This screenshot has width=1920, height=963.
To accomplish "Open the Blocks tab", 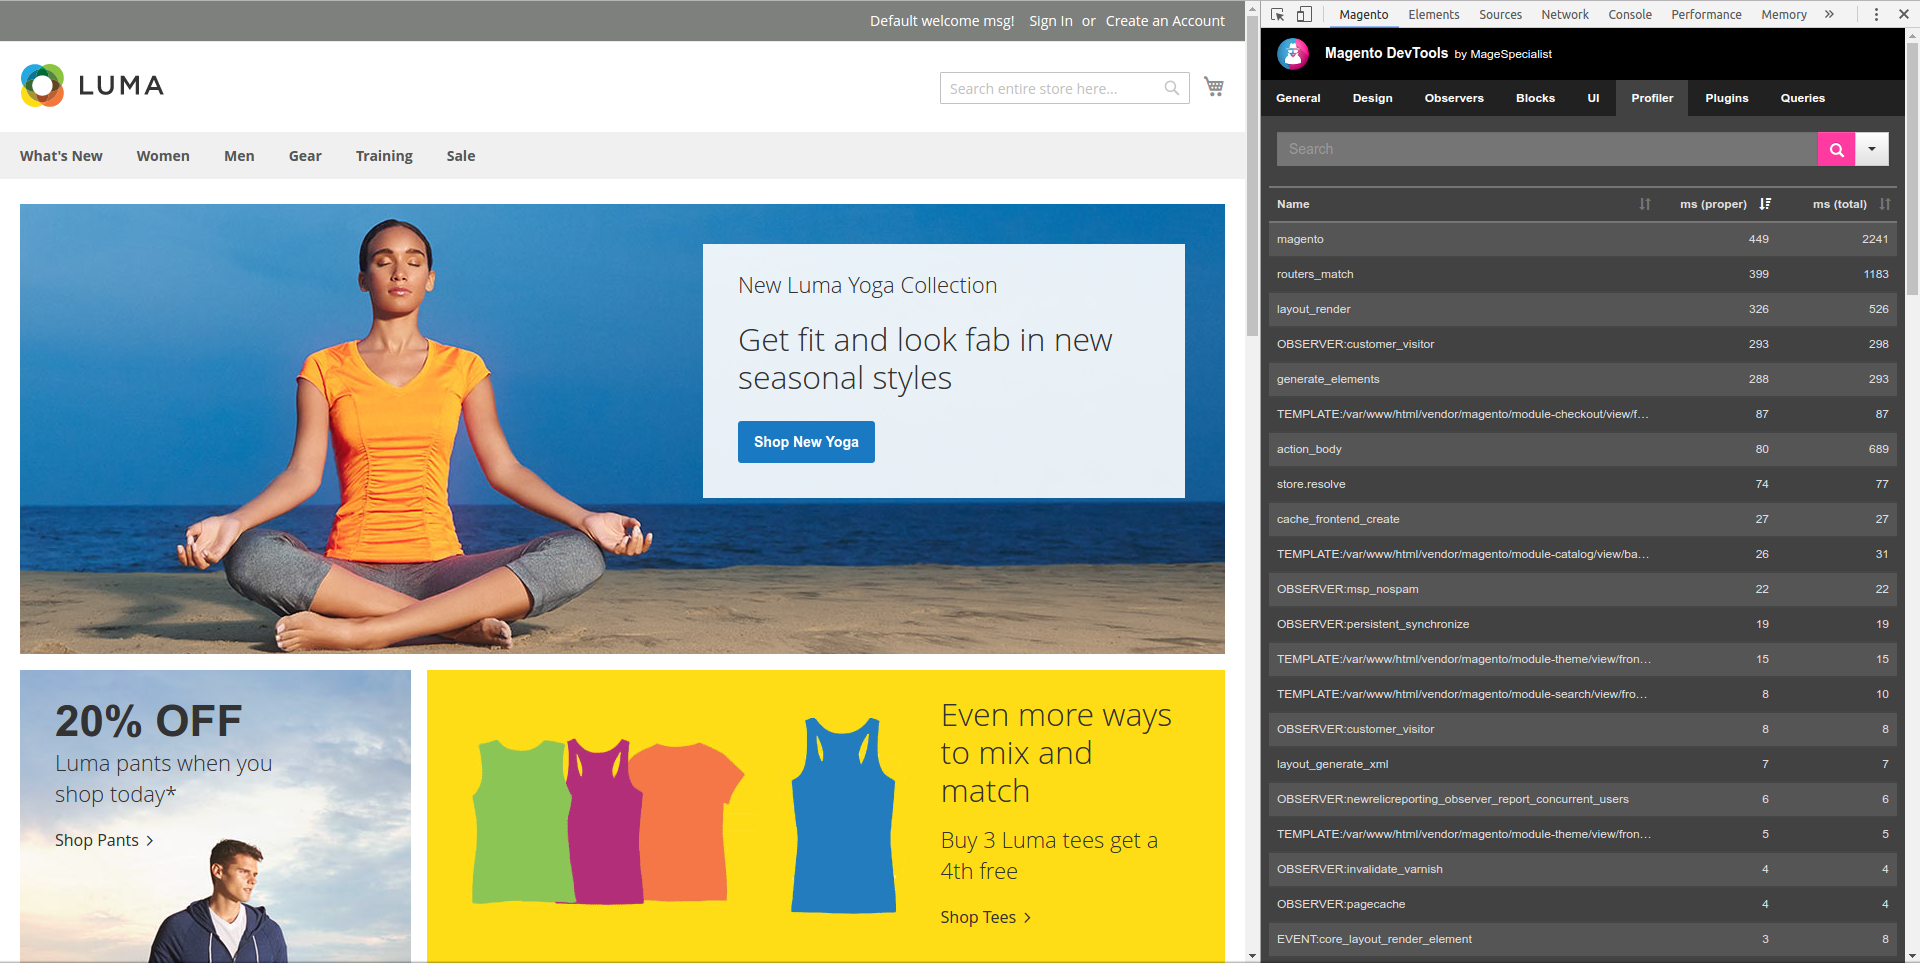I will tap(1535, 98).
